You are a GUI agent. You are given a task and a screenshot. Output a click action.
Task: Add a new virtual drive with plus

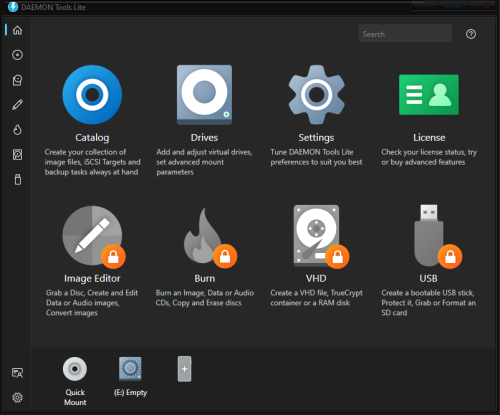click(x=184, y=369)
